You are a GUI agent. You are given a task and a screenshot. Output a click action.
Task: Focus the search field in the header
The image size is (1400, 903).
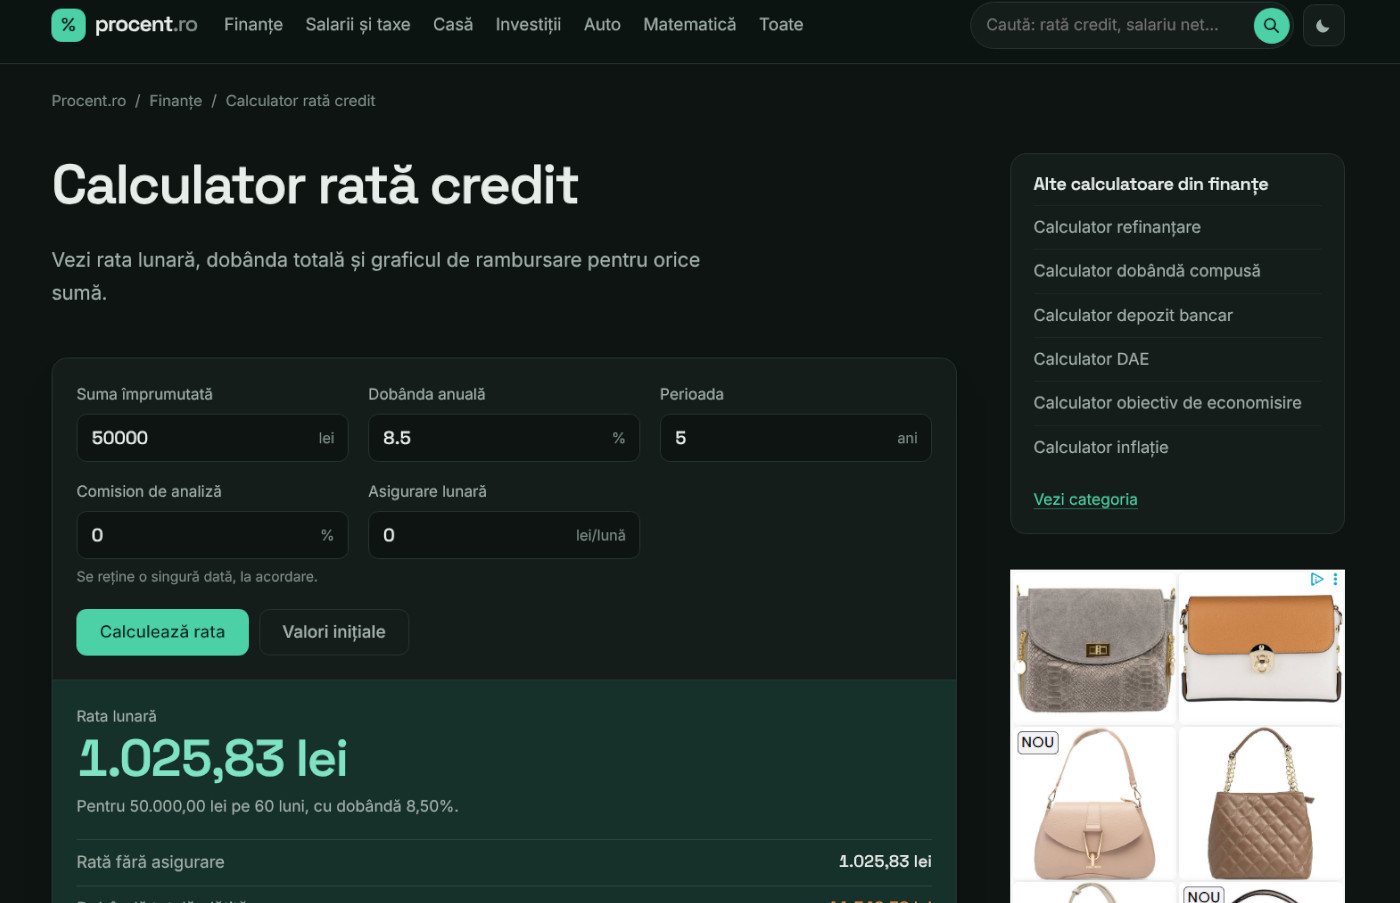click(1112, 25)
